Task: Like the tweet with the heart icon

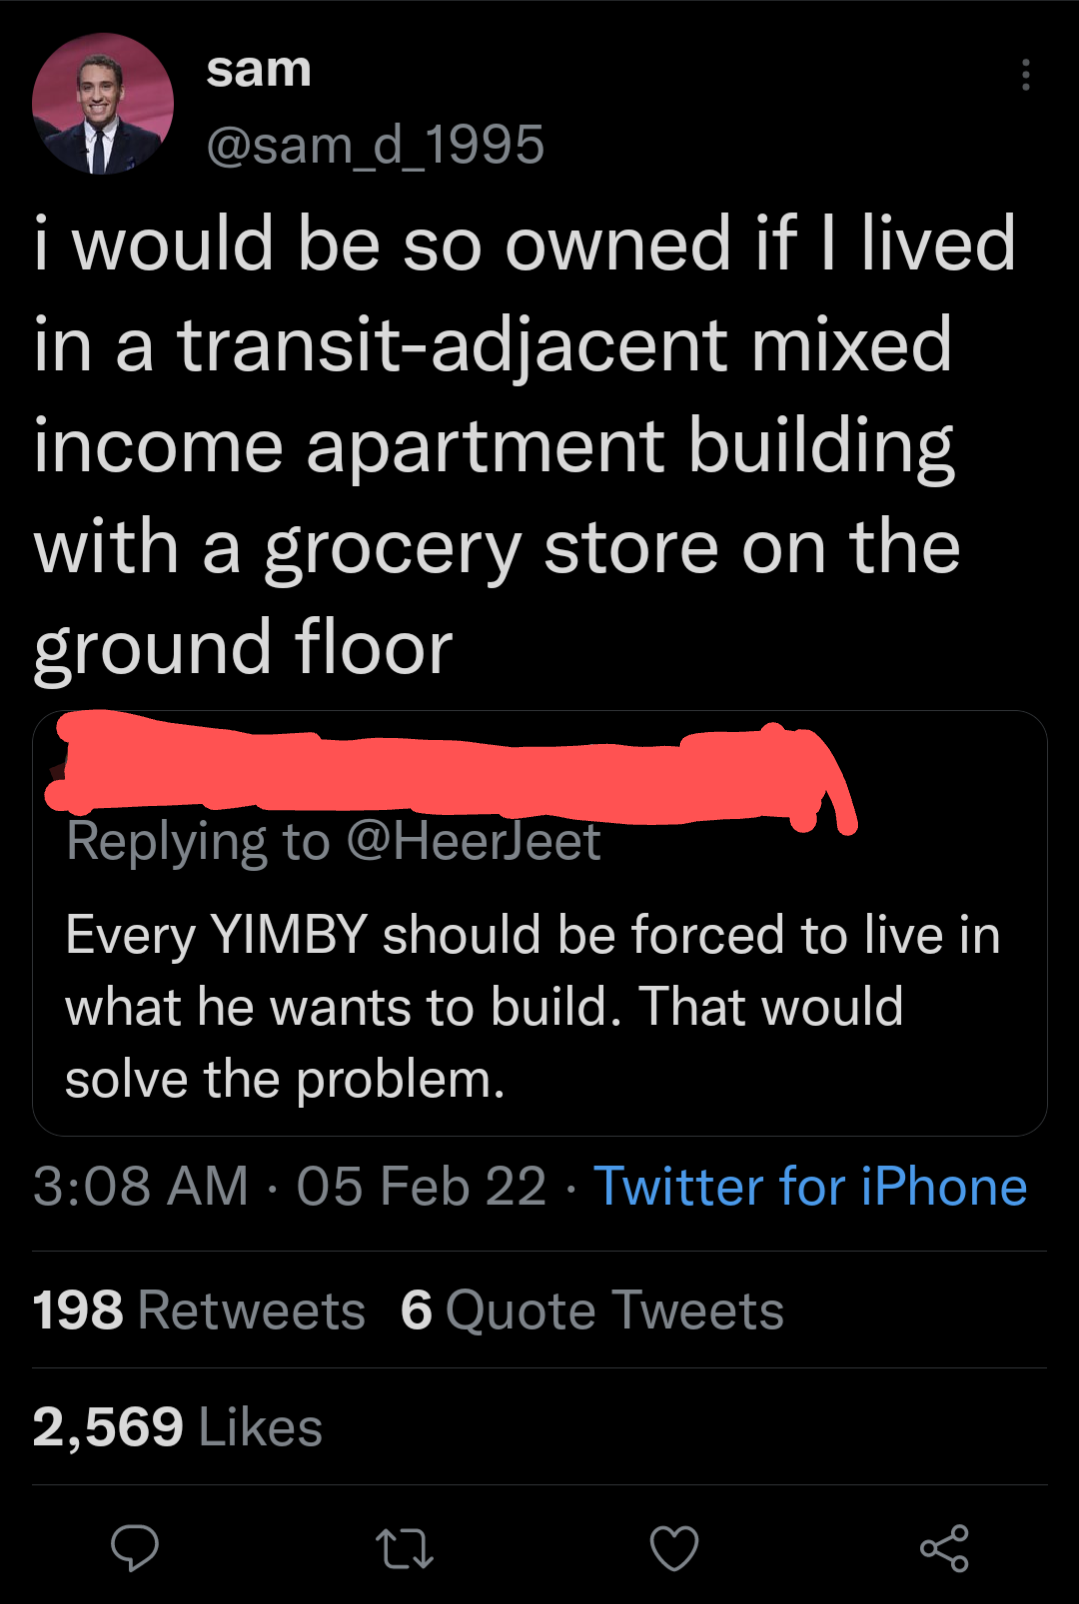Action: tap(674, 1548)
